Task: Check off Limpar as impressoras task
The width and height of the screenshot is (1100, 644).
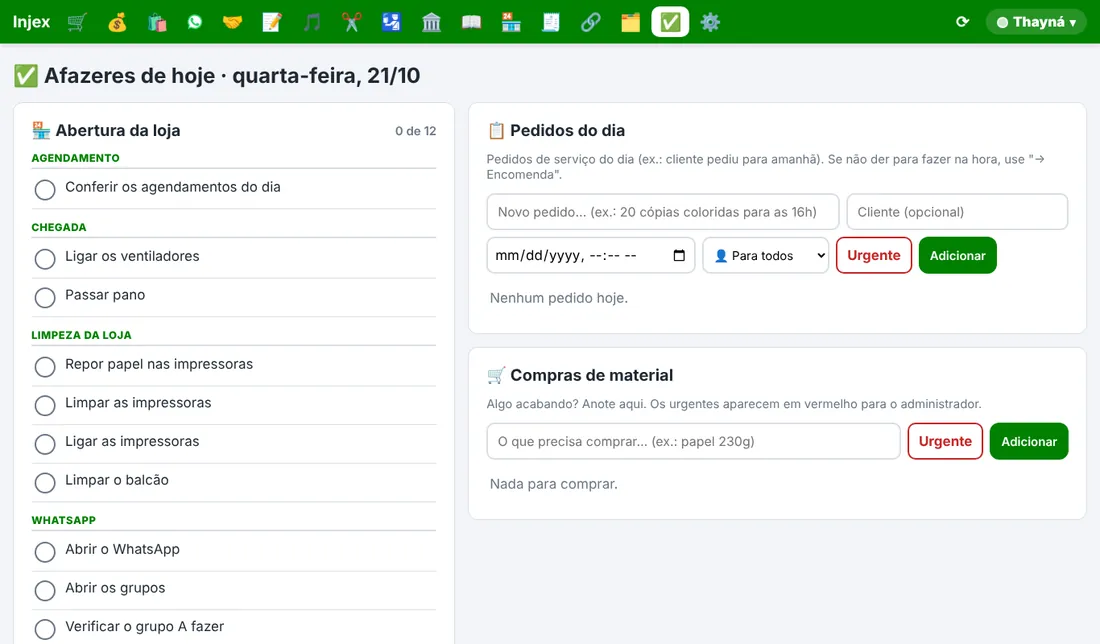Action: coord(45,405)
